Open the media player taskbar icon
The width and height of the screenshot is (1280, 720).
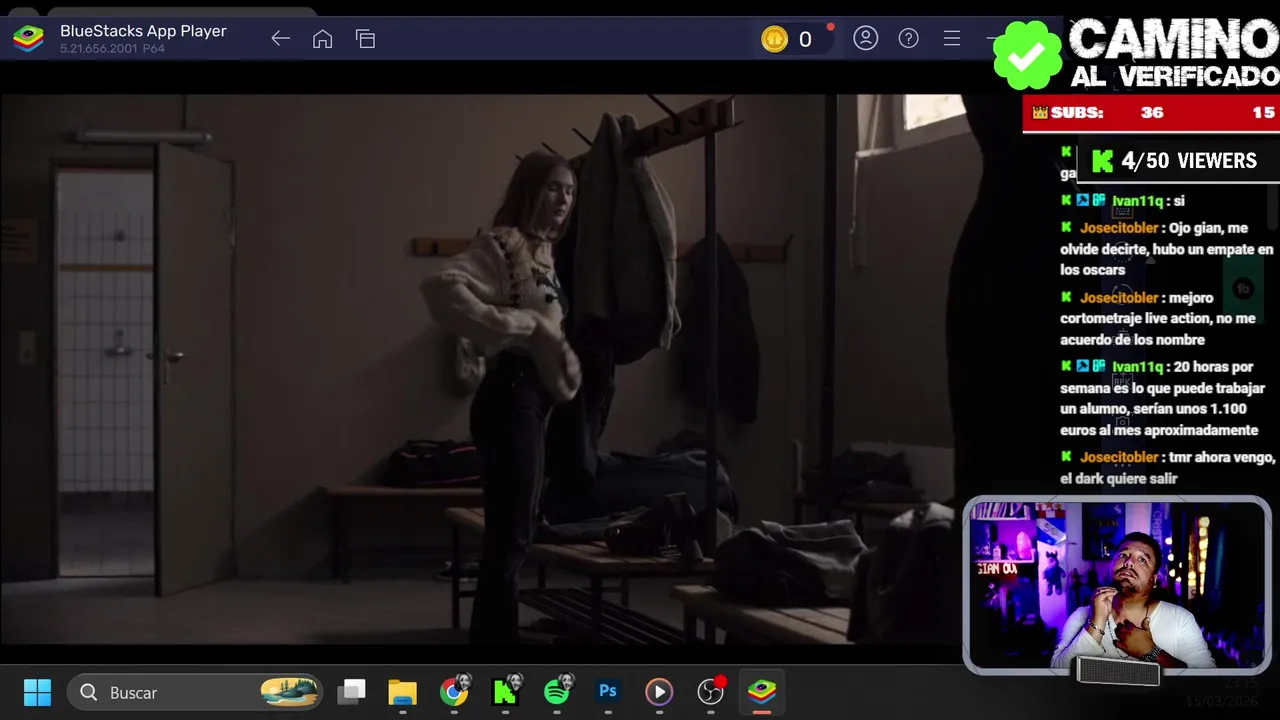pos(659,692)
